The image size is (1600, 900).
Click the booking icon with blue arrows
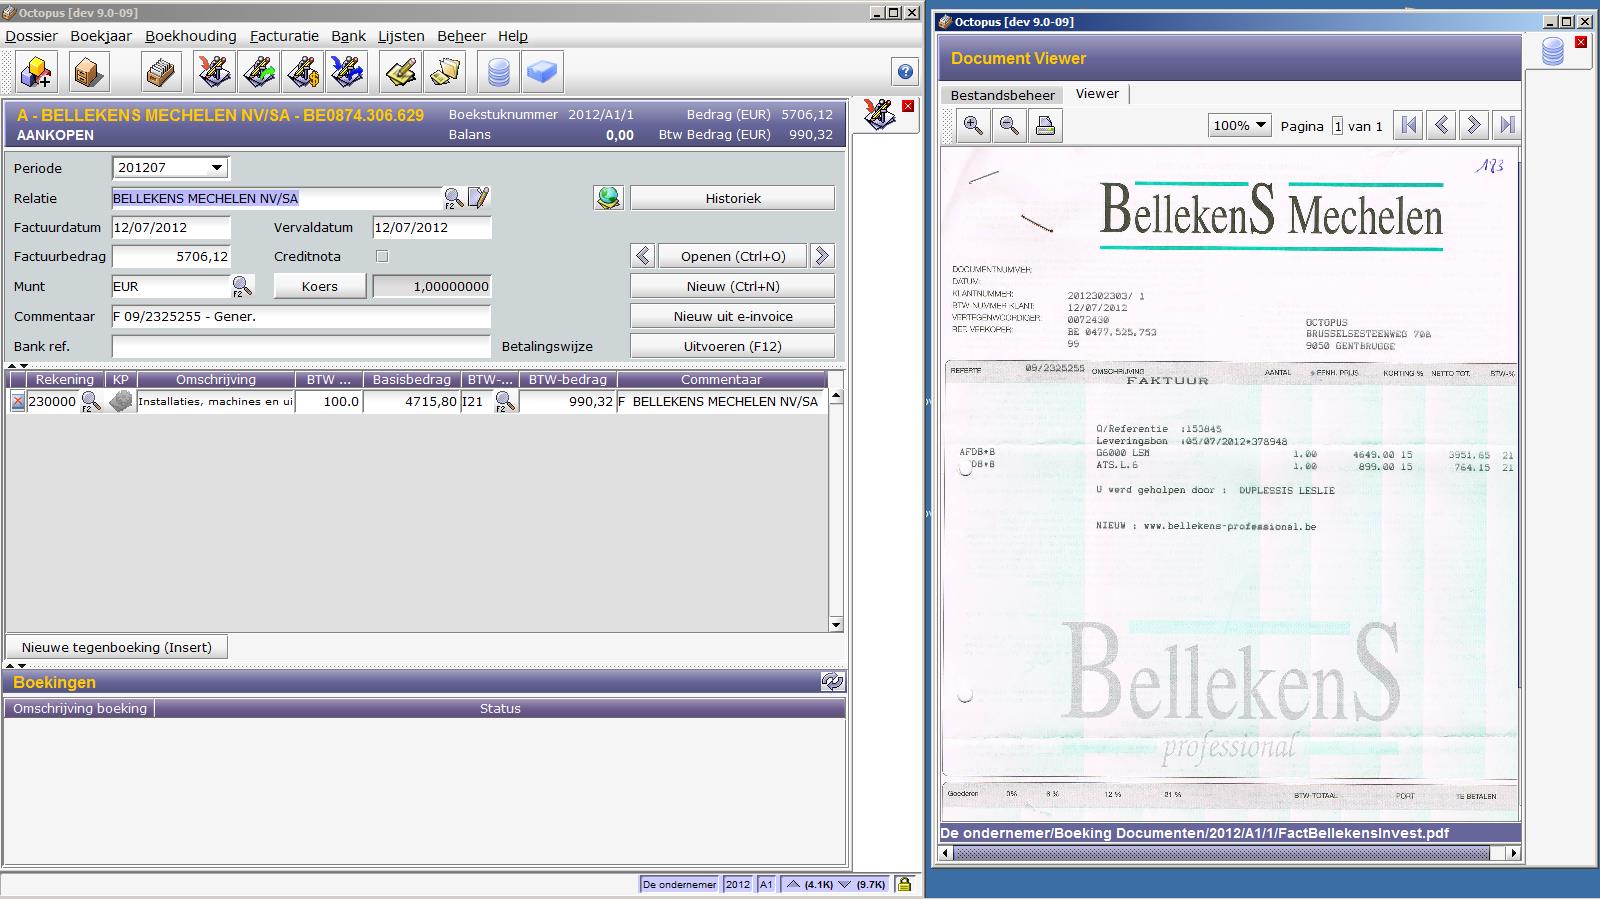tap(347, 72)
